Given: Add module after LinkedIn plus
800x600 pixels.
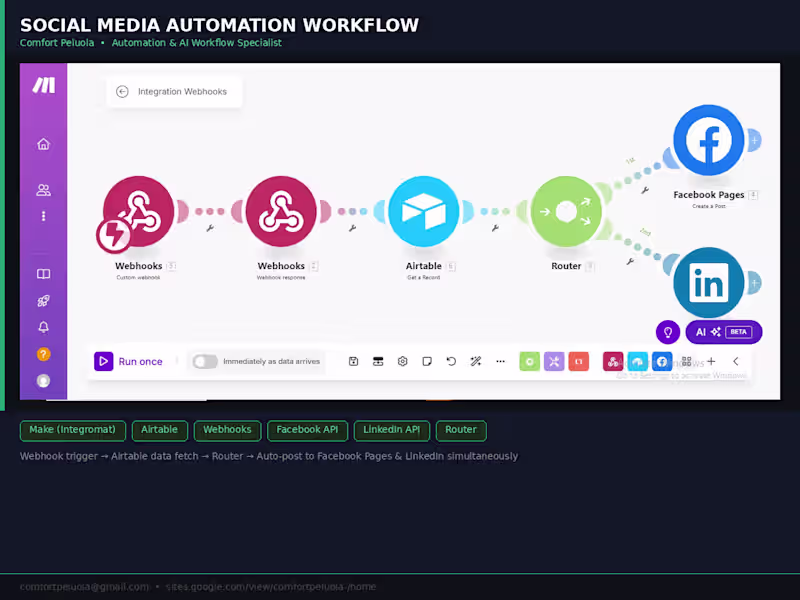Looking at the screenshot, I should tap(754, 283).
